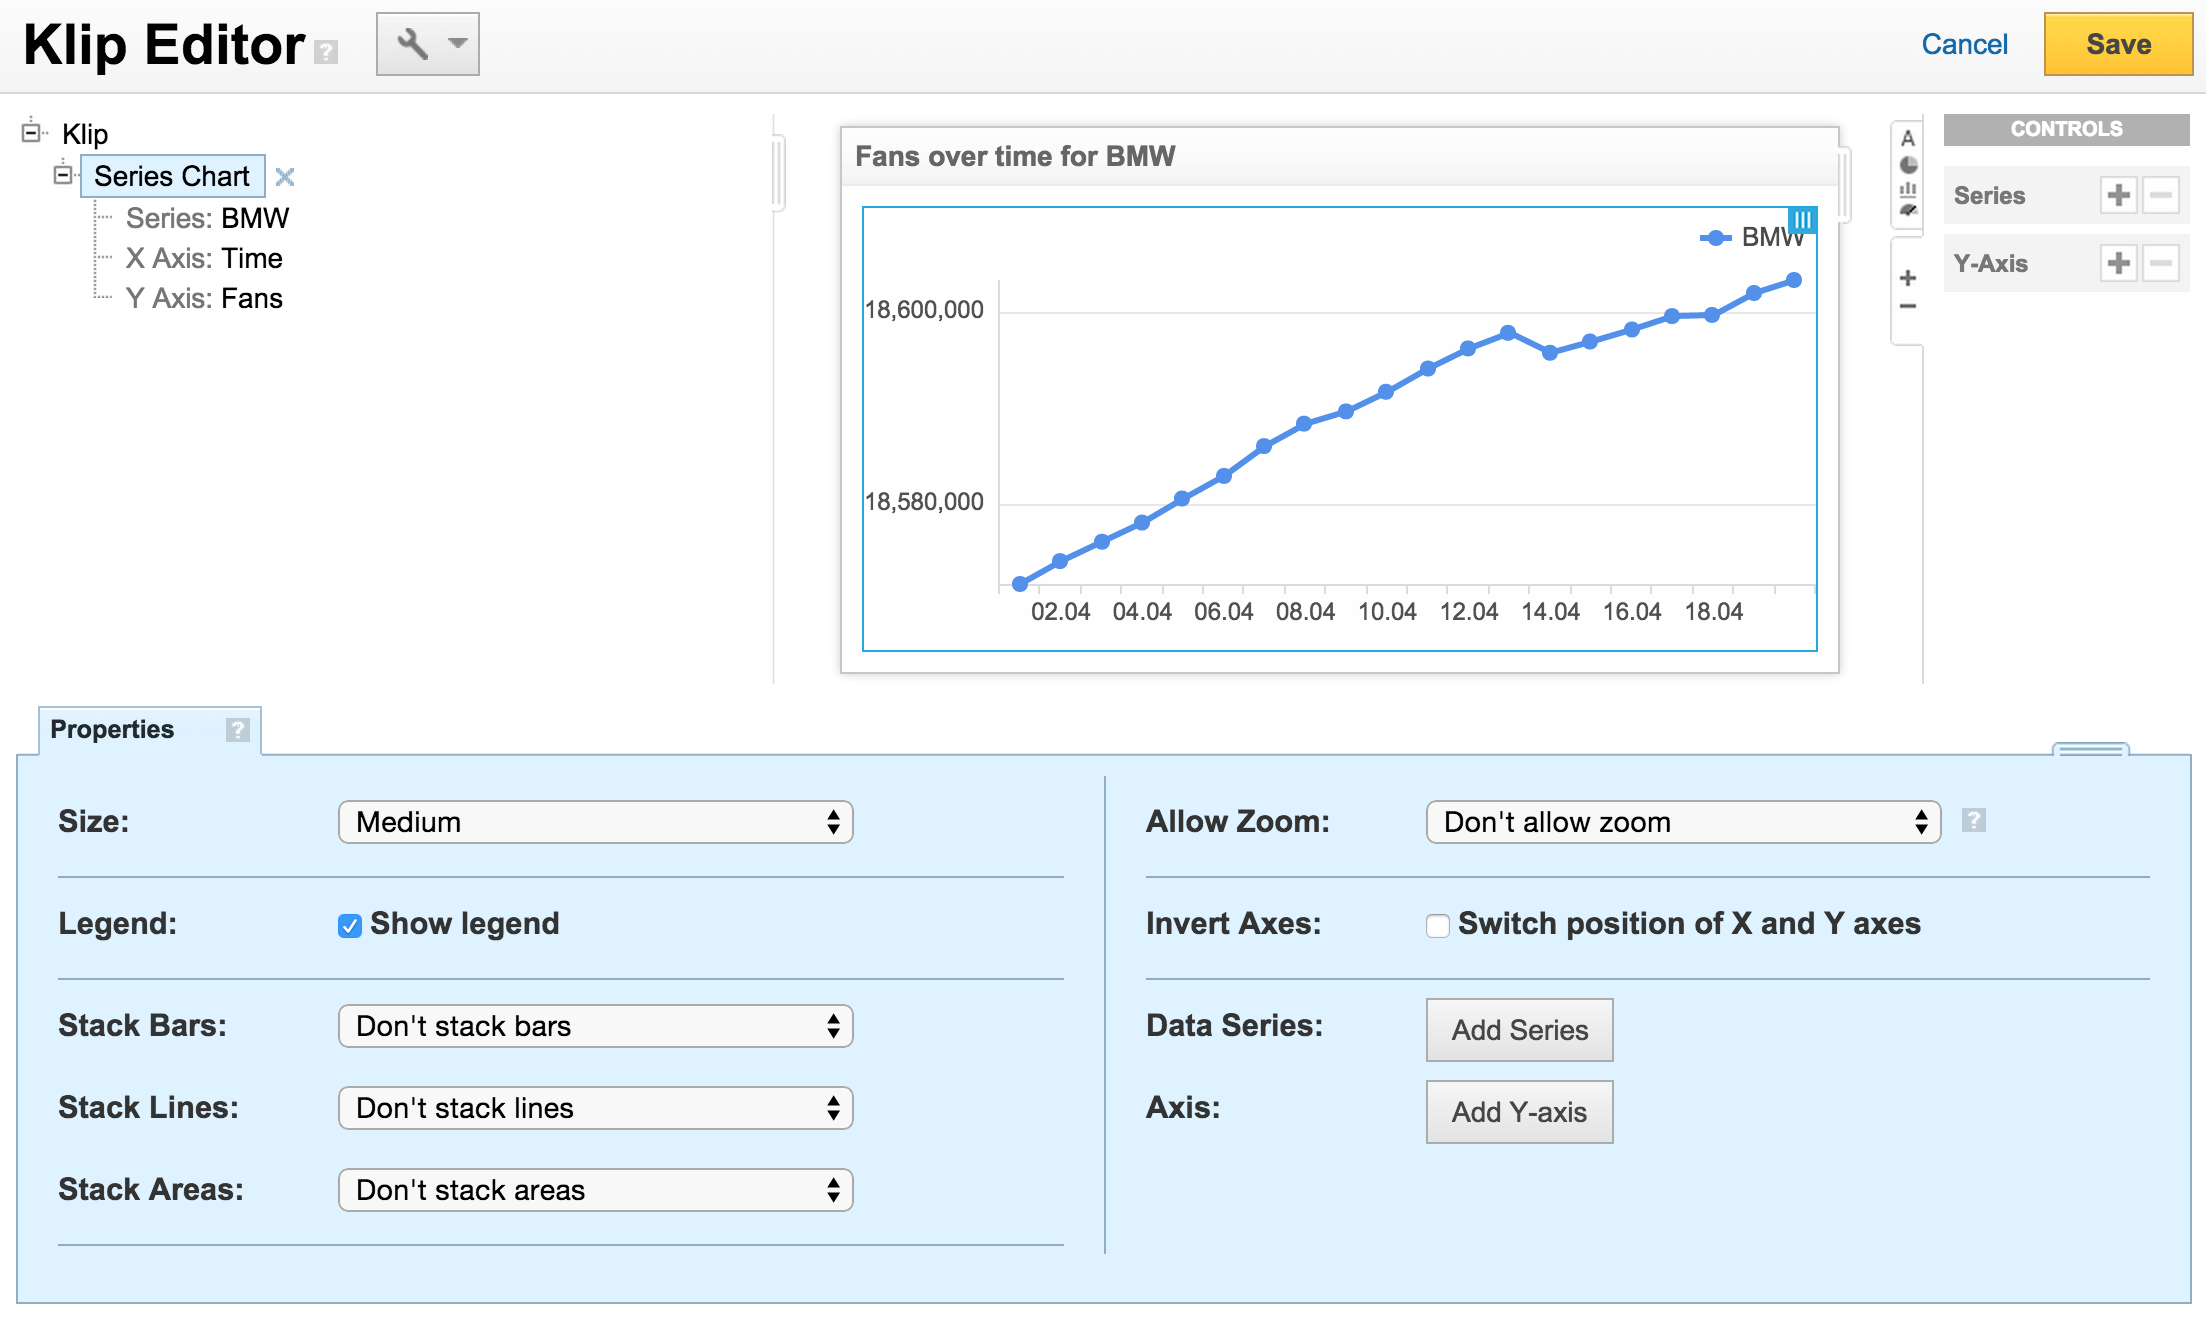Image resolution: width=2206 pixels, height=1318 pixels.
Task: Select the pie chart component icon
Action: (x=1908, y=164)
